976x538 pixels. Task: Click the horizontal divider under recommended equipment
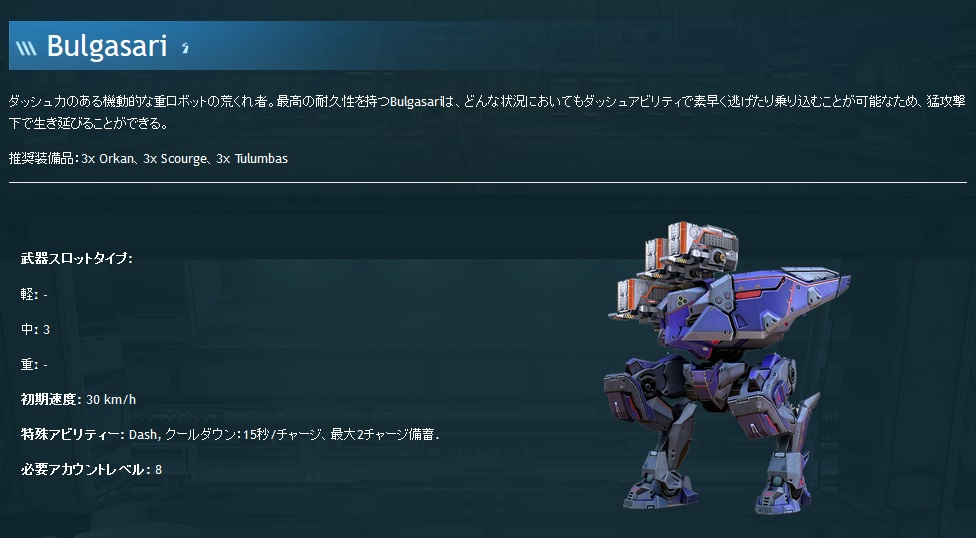click(x=488, y=182)
